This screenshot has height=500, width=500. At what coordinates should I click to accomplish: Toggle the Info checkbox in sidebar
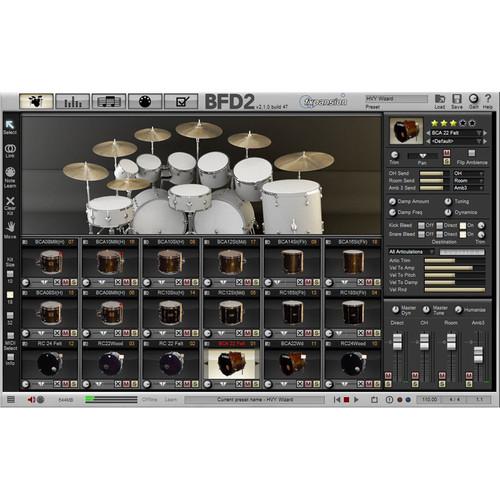[x=10, y=357]
